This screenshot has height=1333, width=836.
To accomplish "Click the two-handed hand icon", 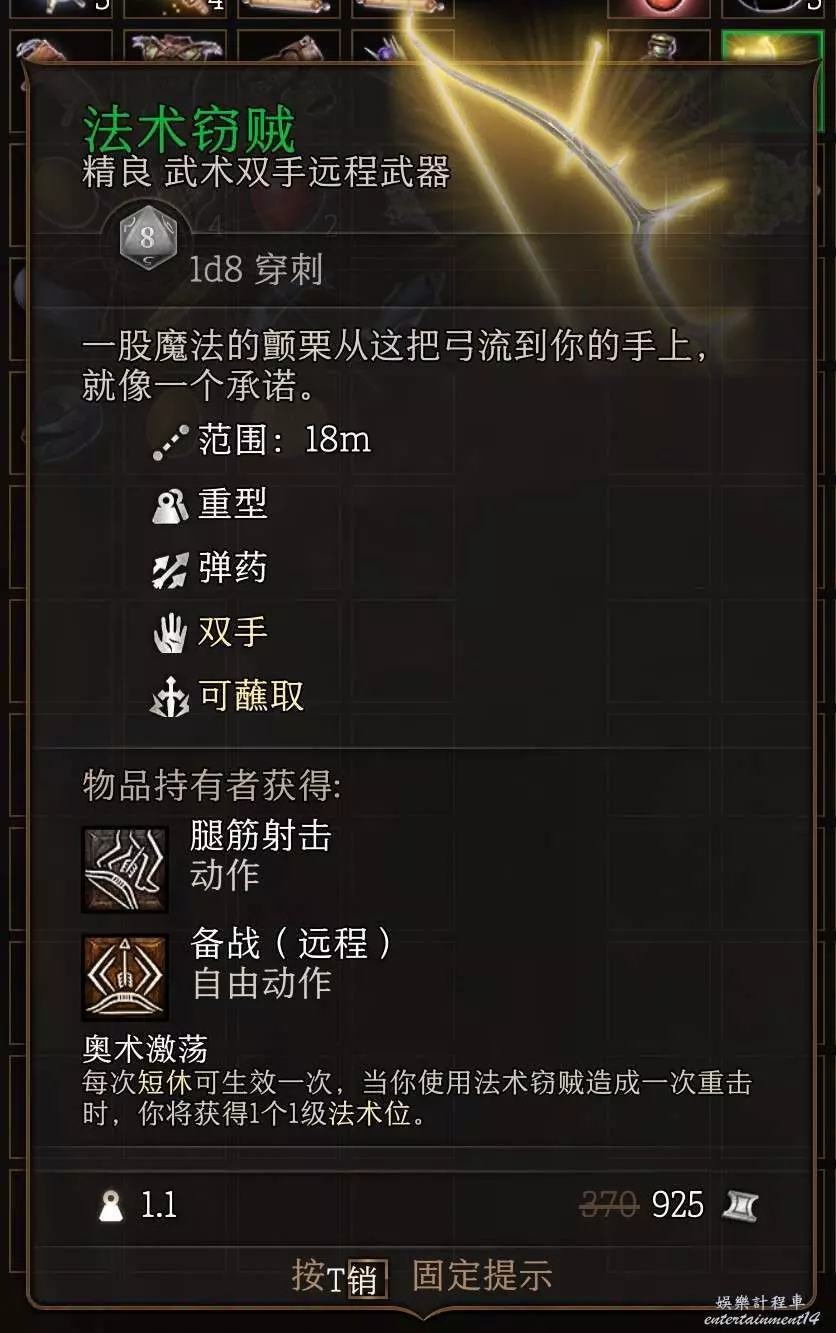I will [x=170, y=633].
